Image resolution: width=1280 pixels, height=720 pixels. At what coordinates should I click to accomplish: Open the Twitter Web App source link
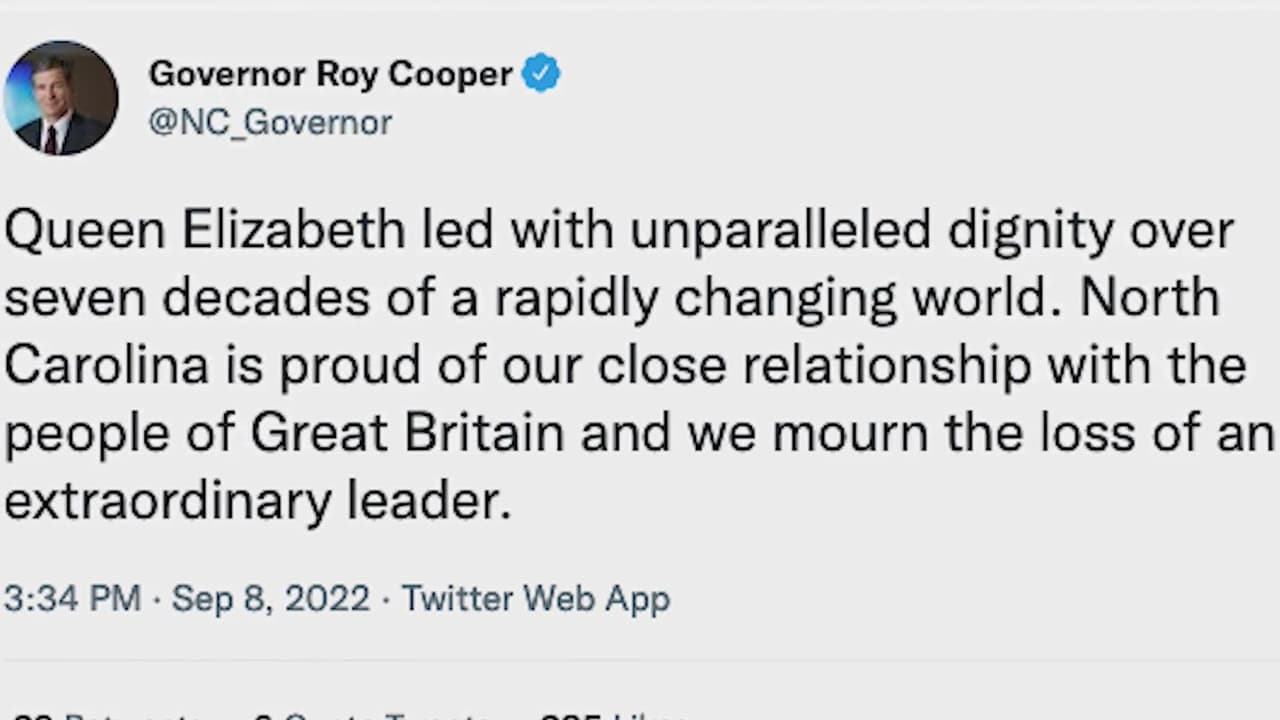535,598
